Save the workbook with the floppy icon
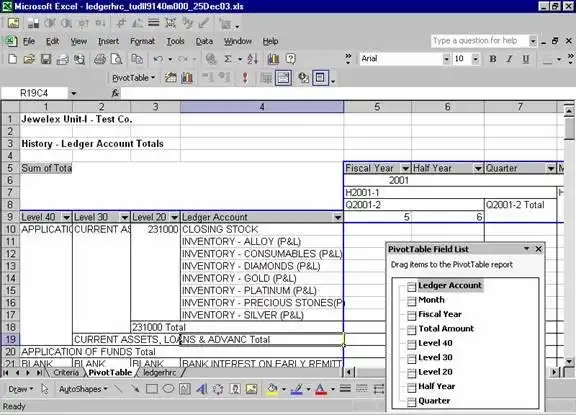 [46, 59]
